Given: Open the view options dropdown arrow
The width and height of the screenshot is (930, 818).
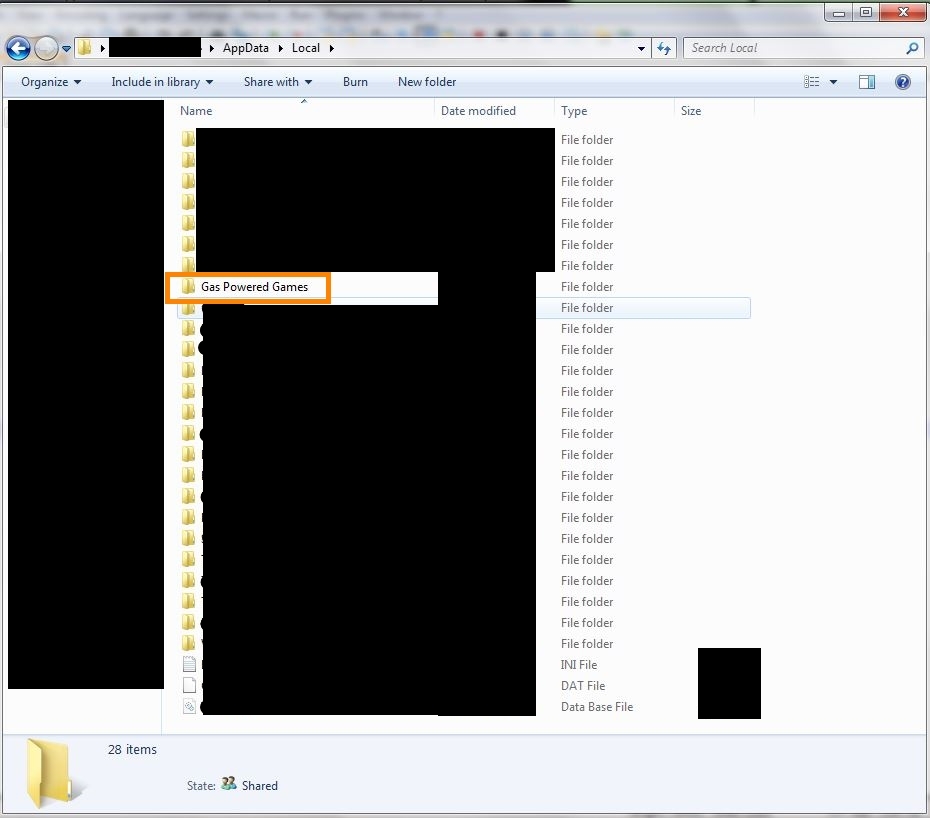Looking at the screenshot, I should pos(834,82).
